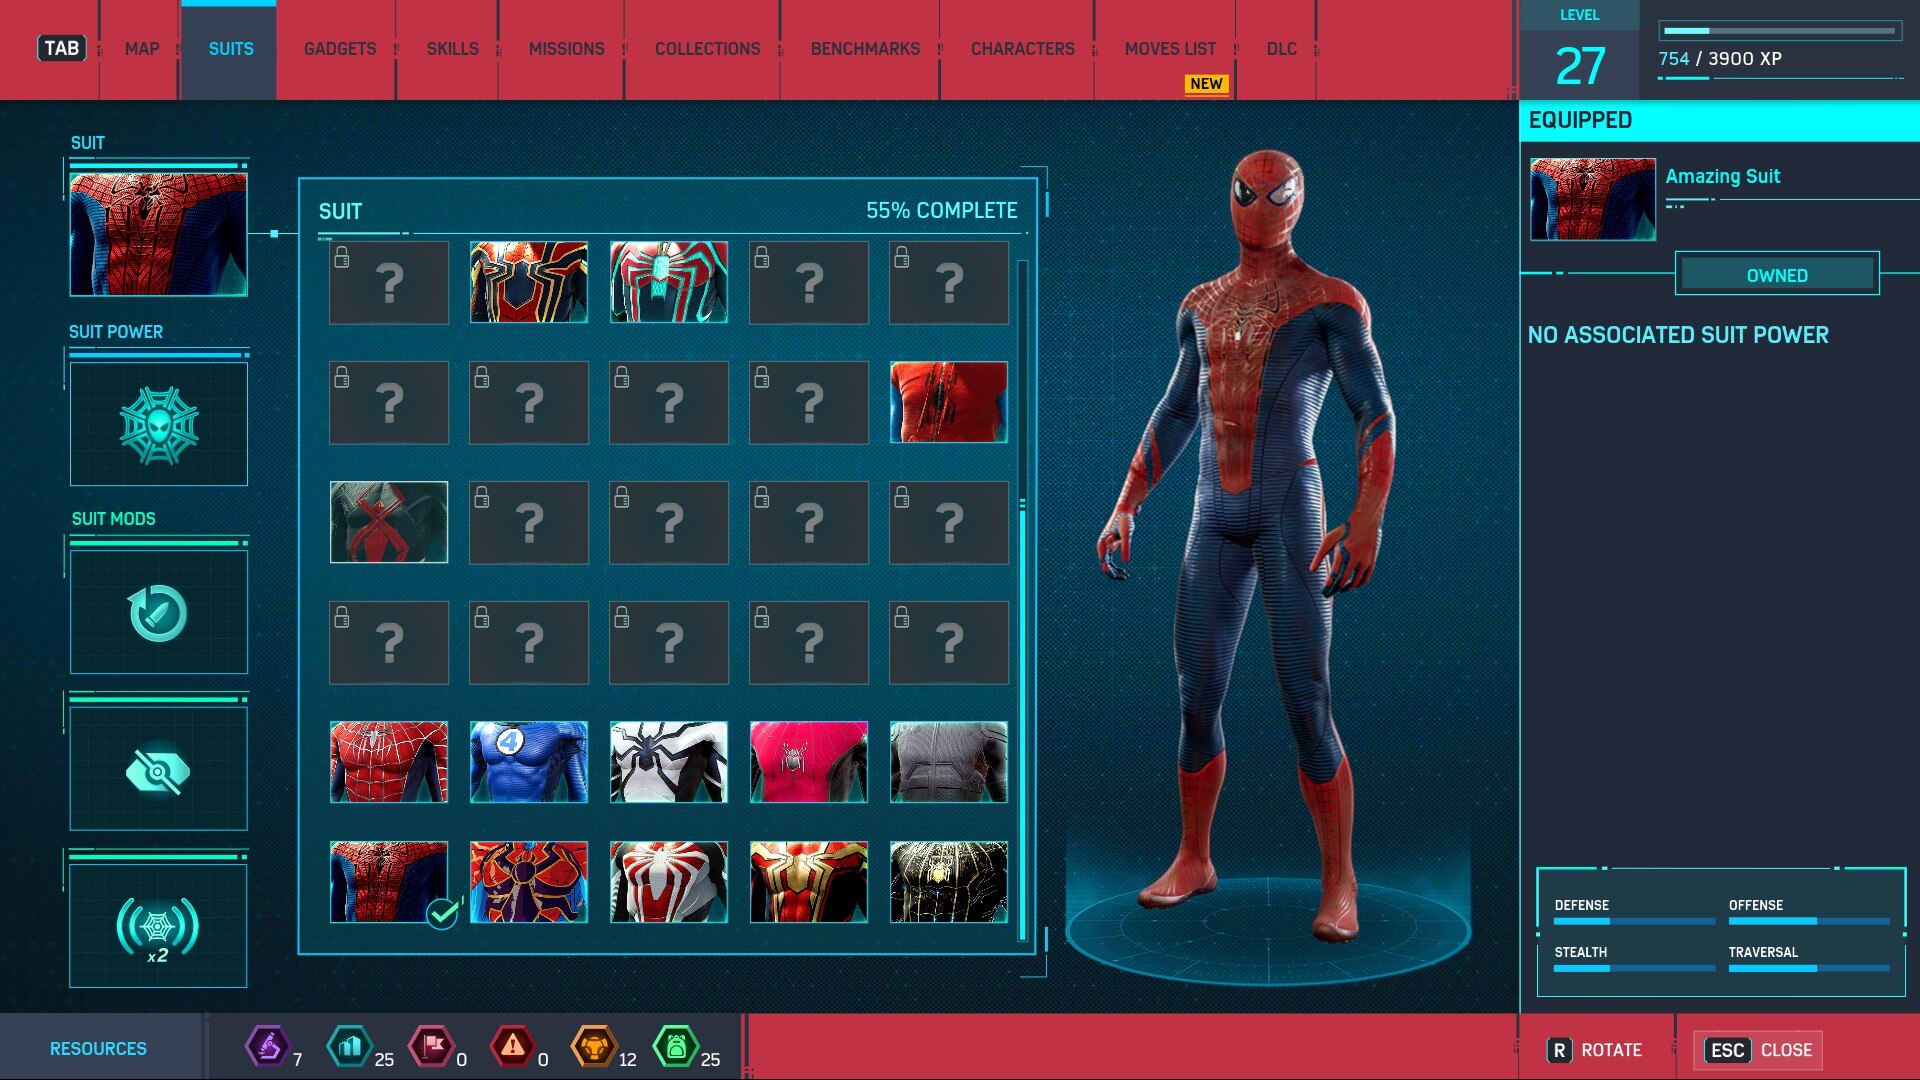Open the first Suit Mods slot
This screenshot has height=1080, width=1920.
pyautogui.click(x=158, y=612)
